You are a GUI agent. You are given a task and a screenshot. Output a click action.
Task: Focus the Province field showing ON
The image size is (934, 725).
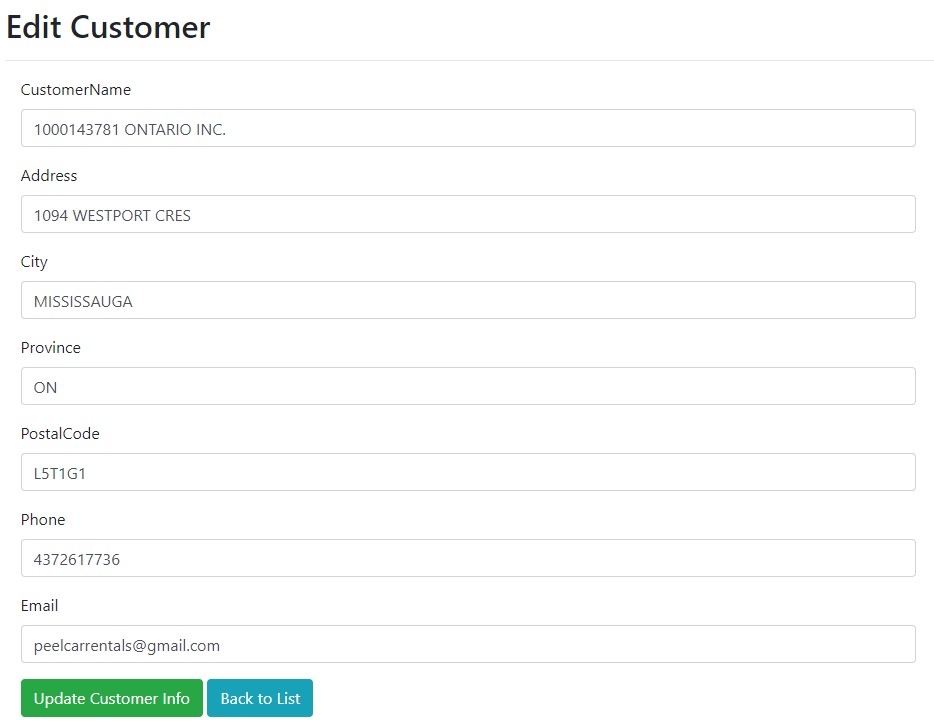tap(468, 386)
